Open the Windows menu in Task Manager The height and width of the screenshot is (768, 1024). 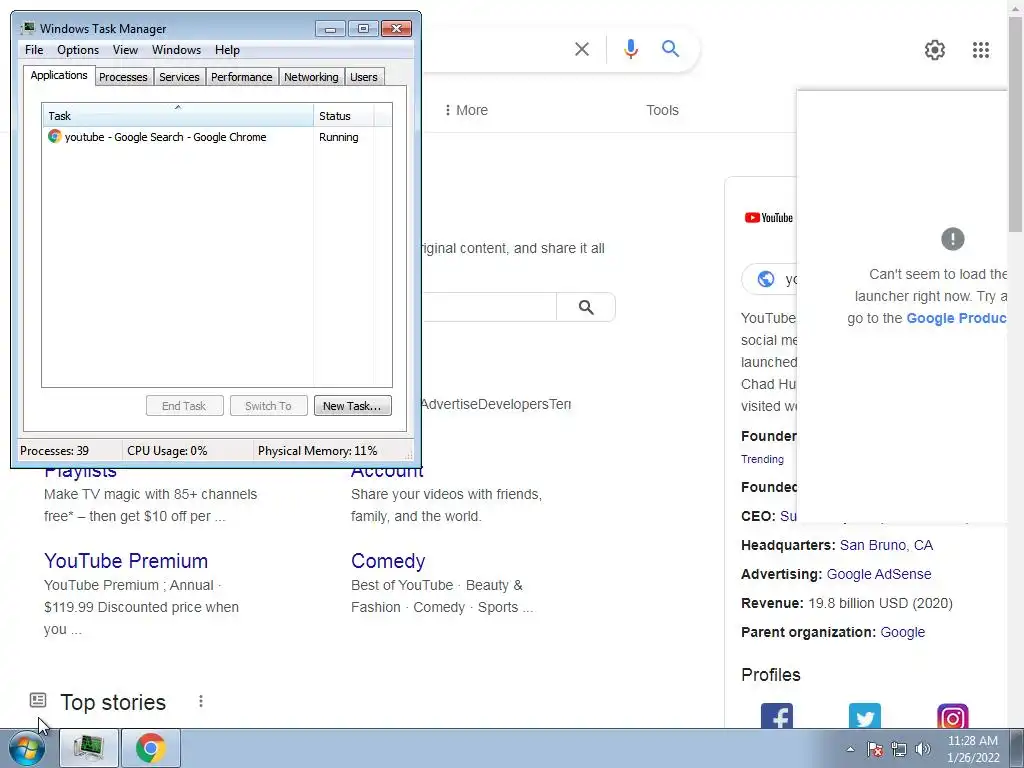[x=176, y=50]
